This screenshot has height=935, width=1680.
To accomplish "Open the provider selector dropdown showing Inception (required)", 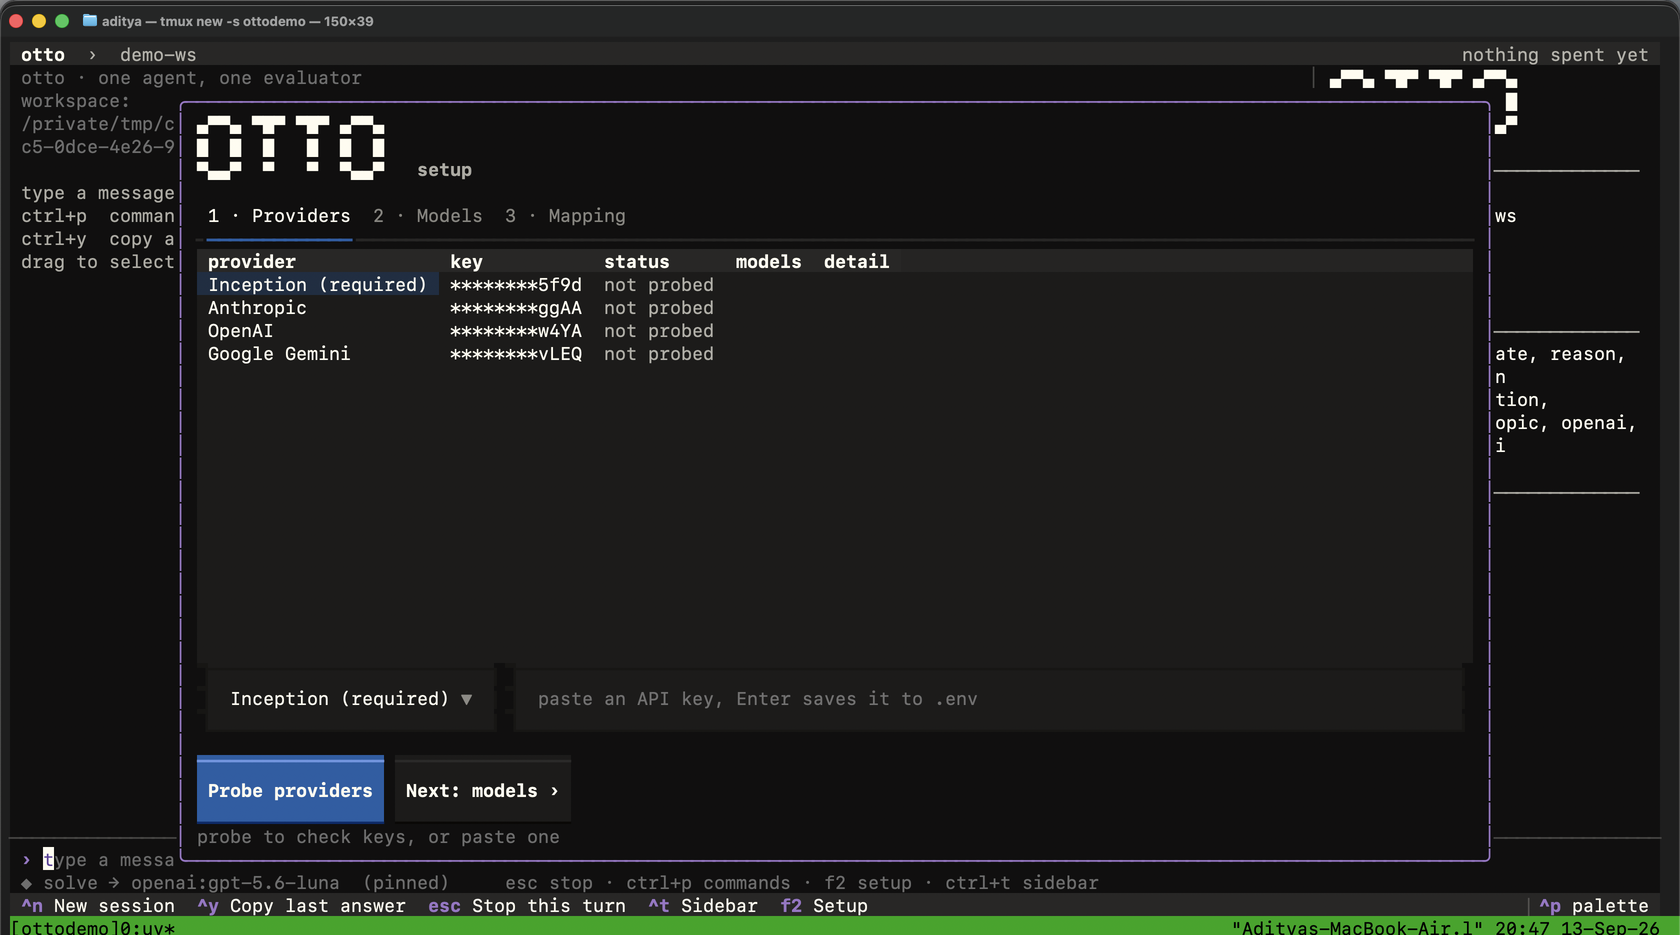I will pyautogui.click(x=351, y=699).
